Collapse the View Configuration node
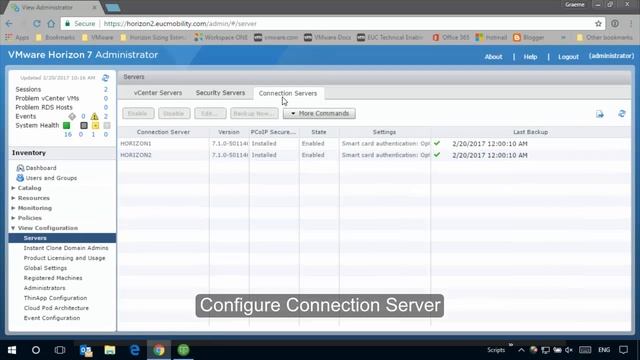 tap(13, 228)
